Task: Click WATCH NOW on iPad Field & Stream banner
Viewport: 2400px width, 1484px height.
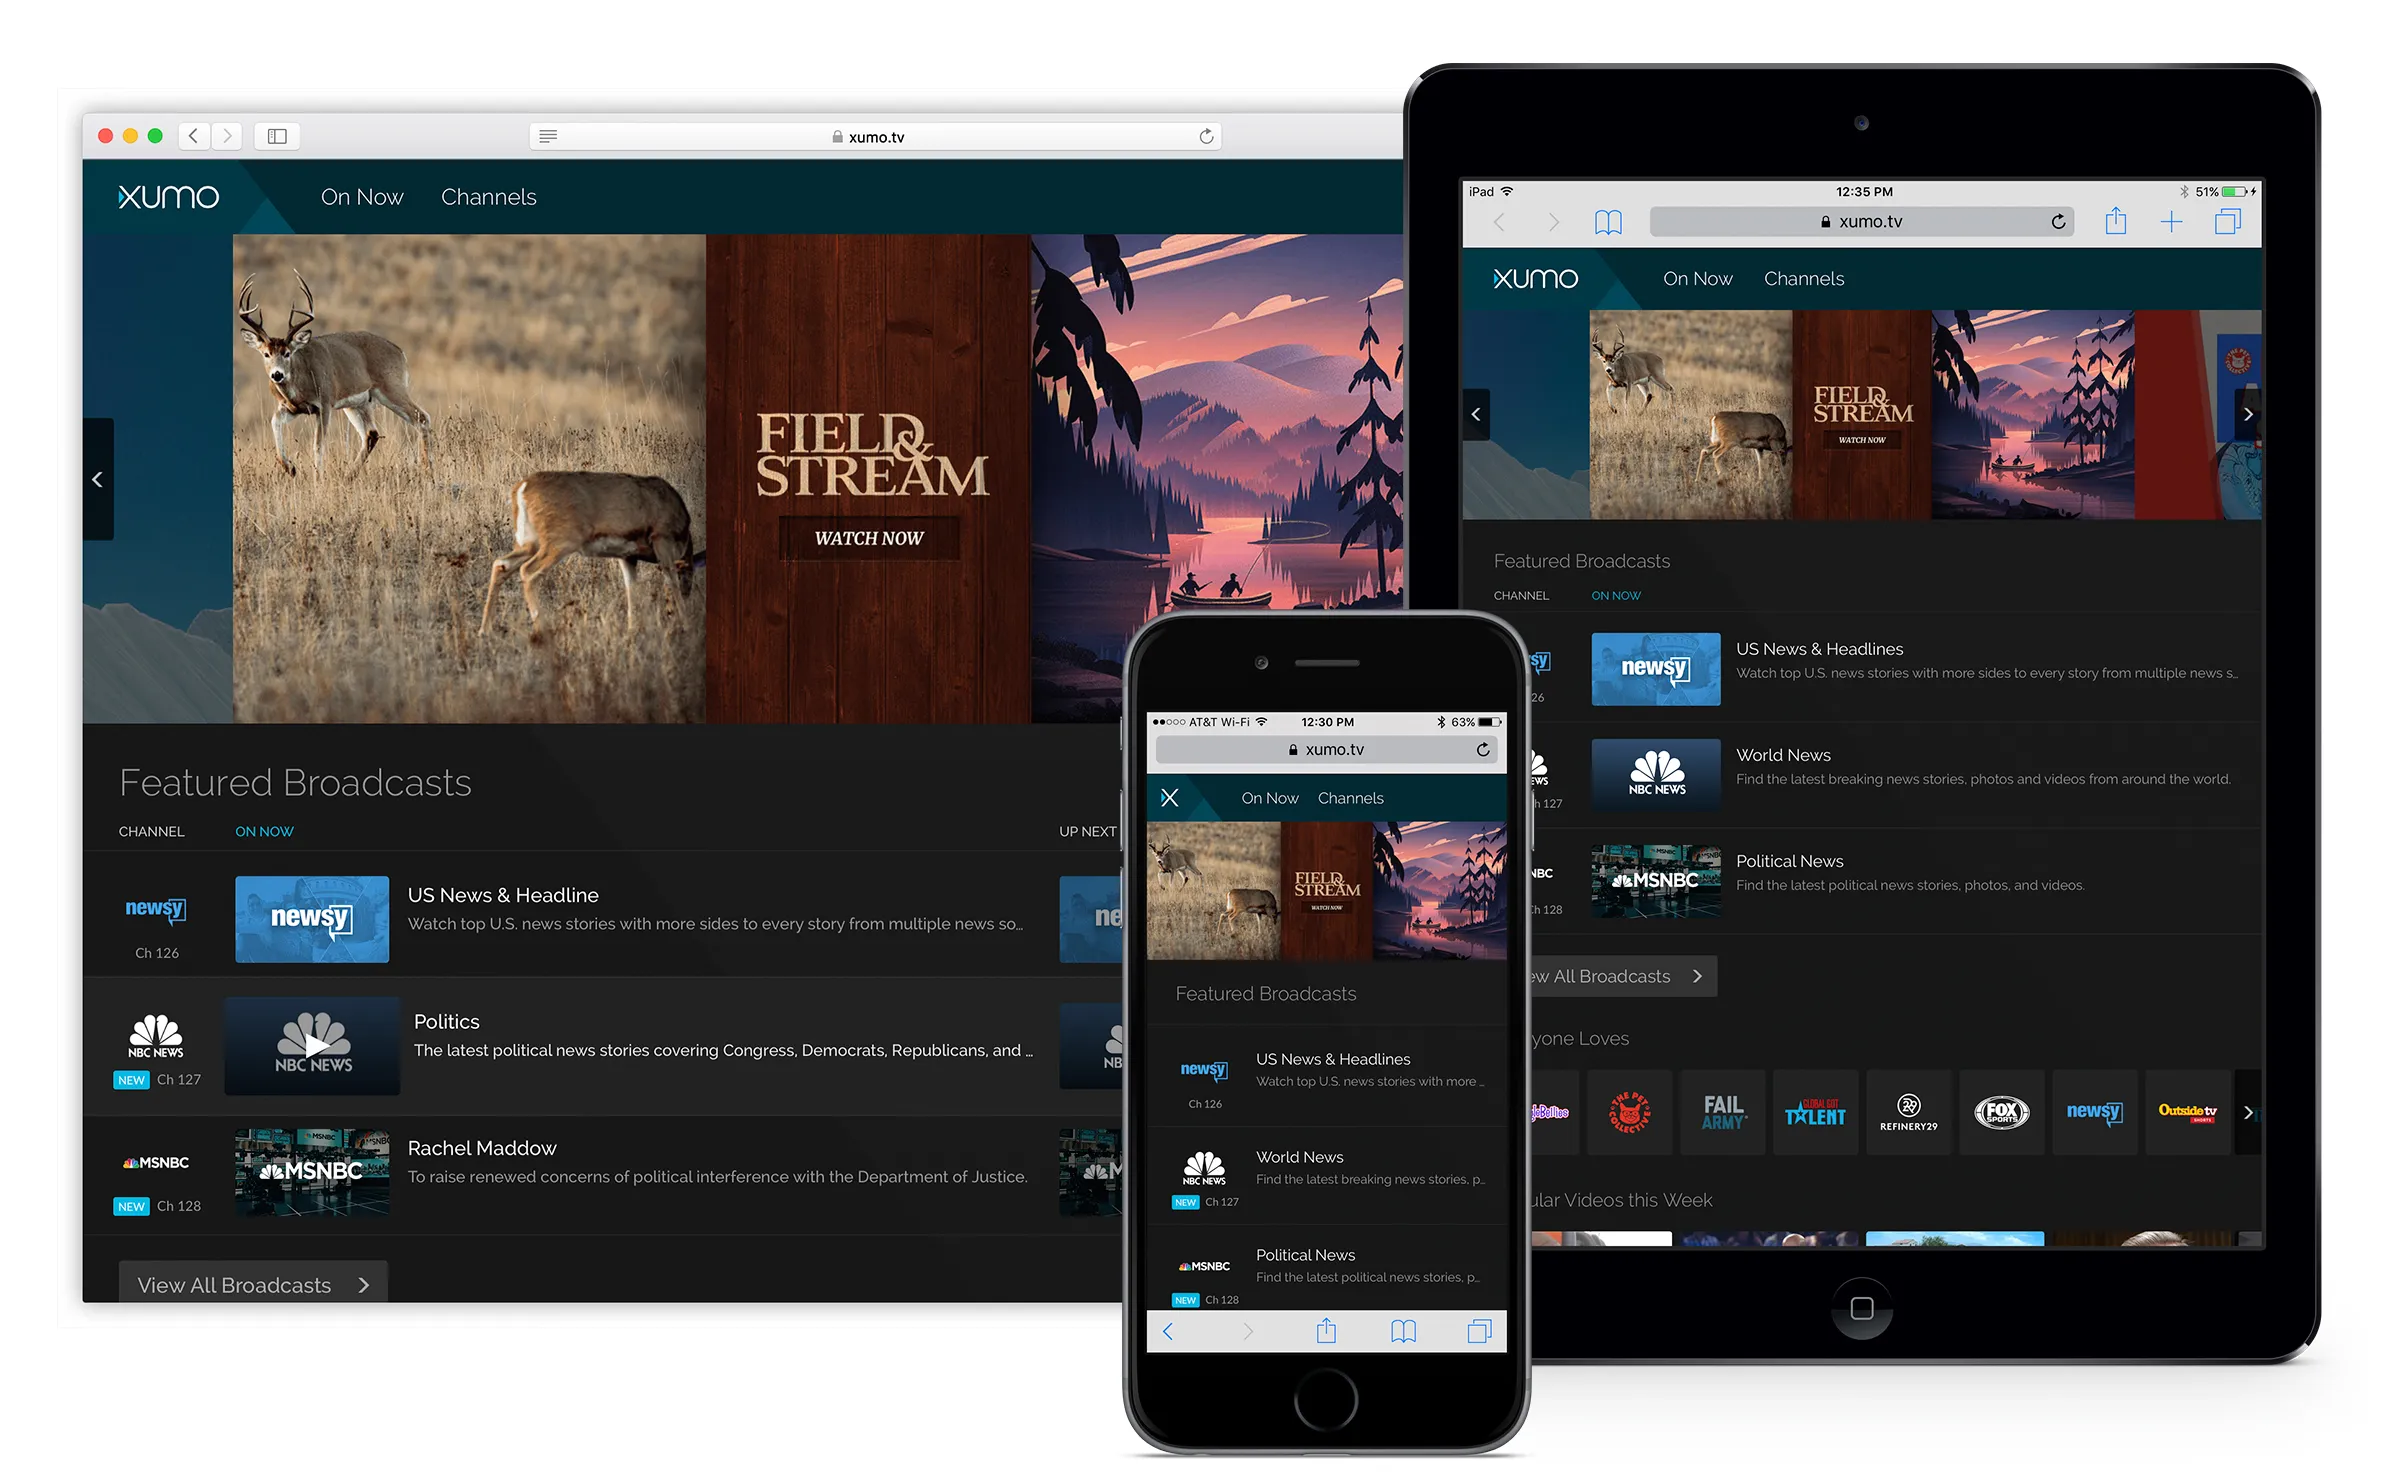Action: 1862,440
